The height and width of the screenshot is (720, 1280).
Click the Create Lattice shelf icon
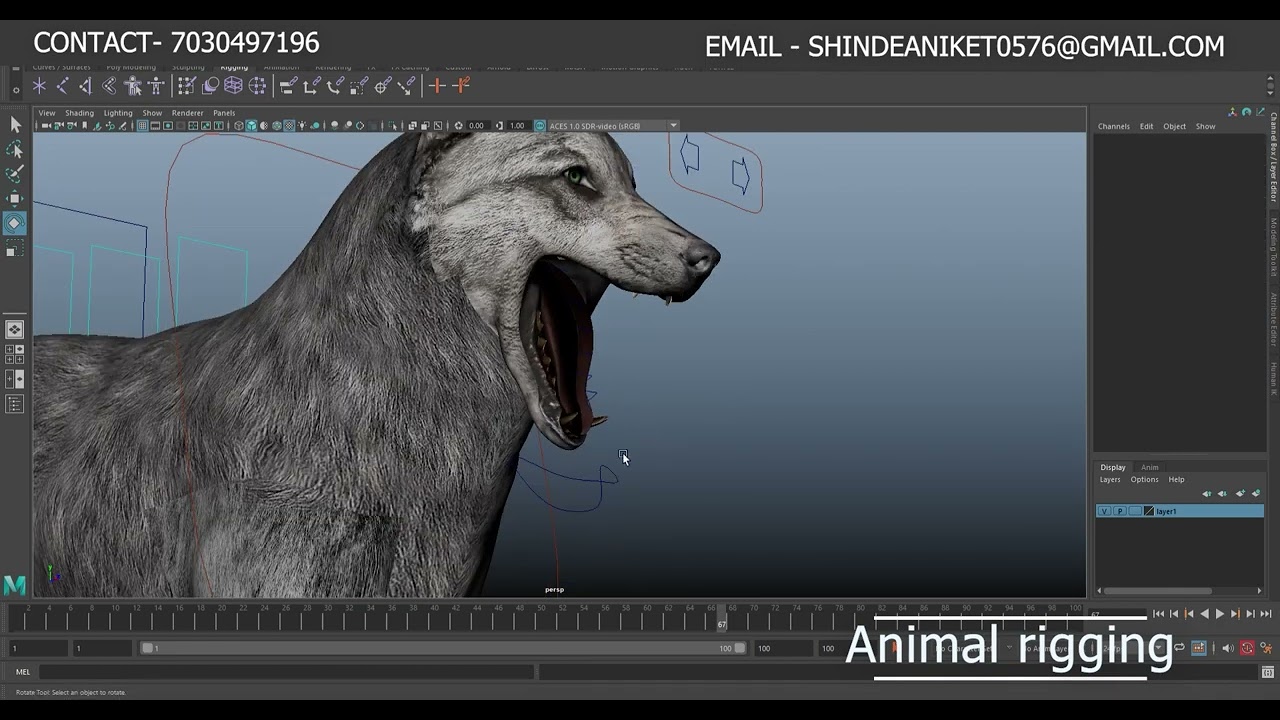233,86
